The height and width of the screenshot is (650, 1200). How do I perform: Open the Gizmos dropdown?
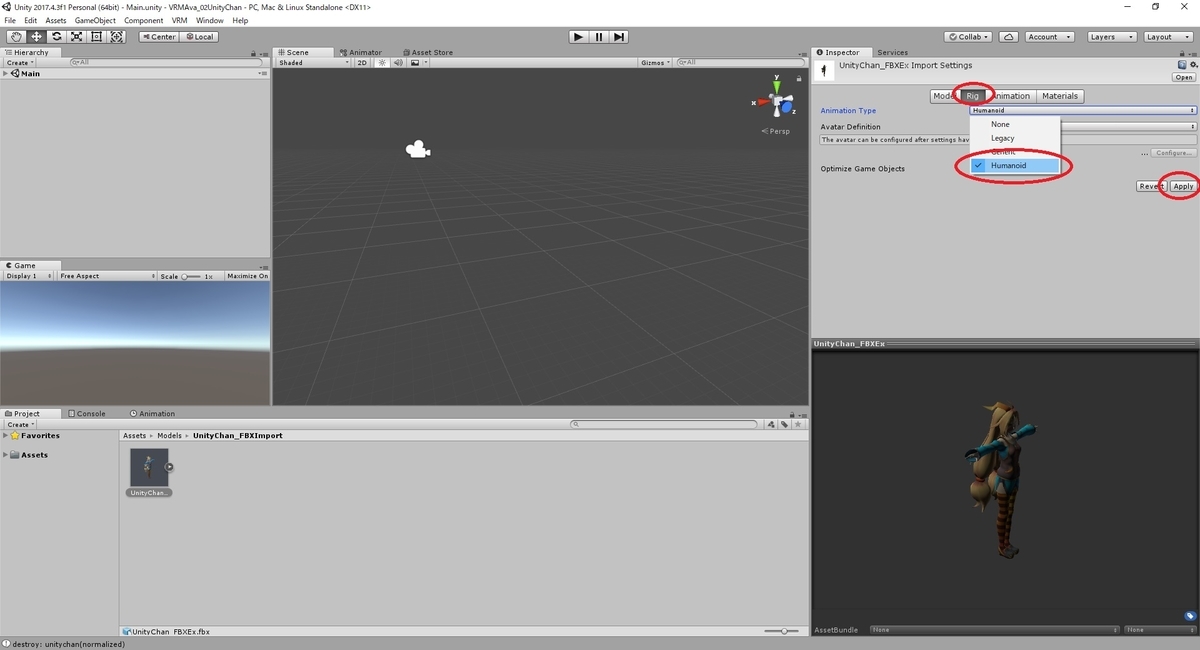click(655, 62)
